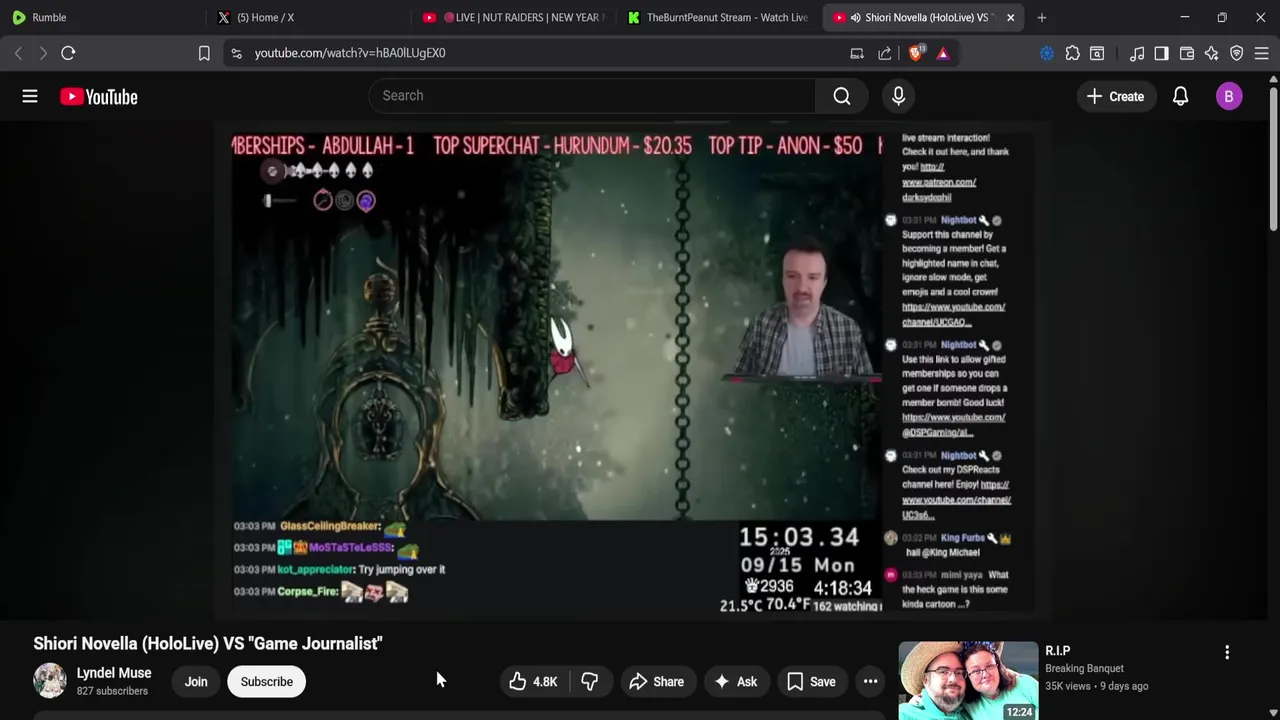Click the Ask button under video
The image size is (1280, 720).
[x=735, y=682]
